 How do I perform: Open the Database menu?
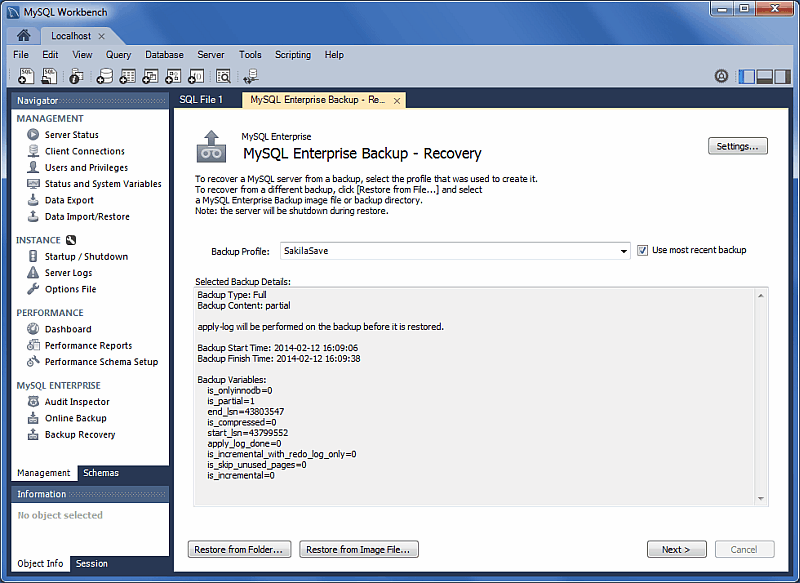point(164,55)
